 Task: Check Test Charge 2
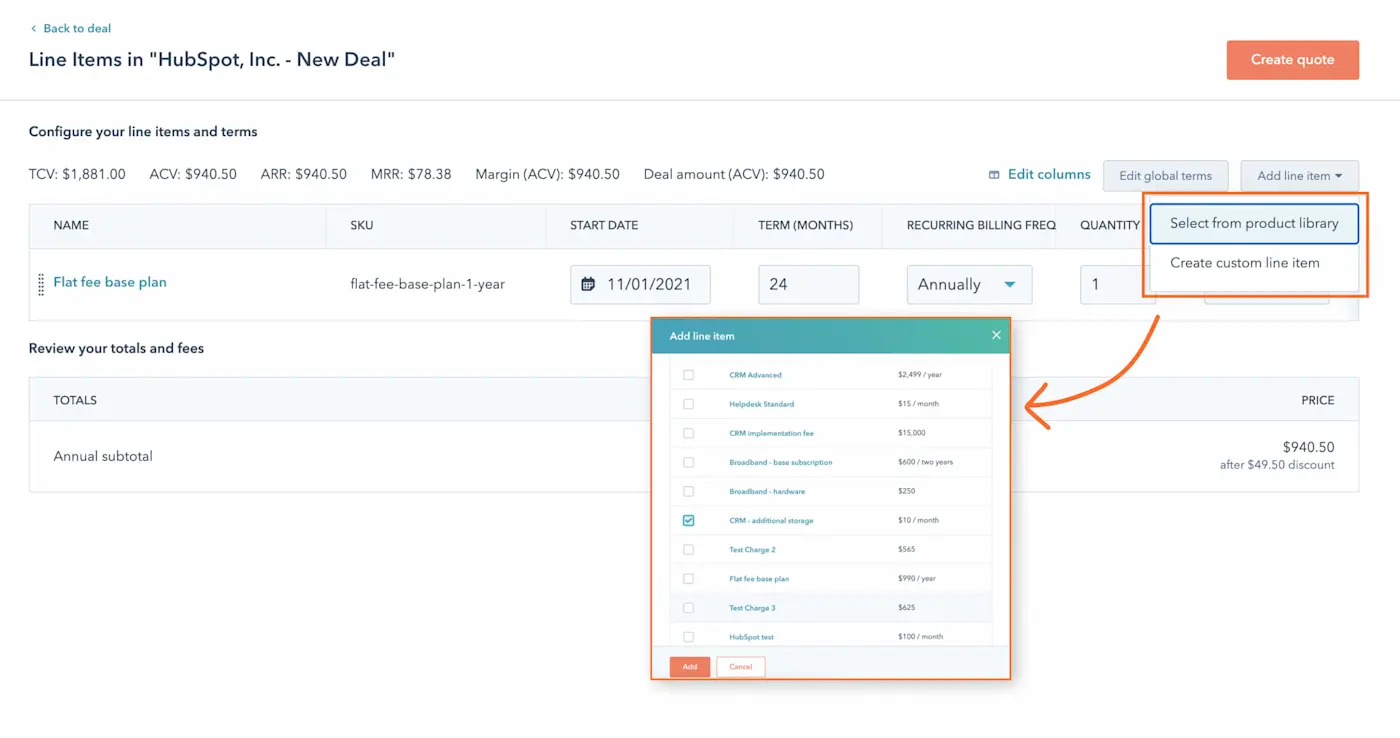tap(686, 549)
